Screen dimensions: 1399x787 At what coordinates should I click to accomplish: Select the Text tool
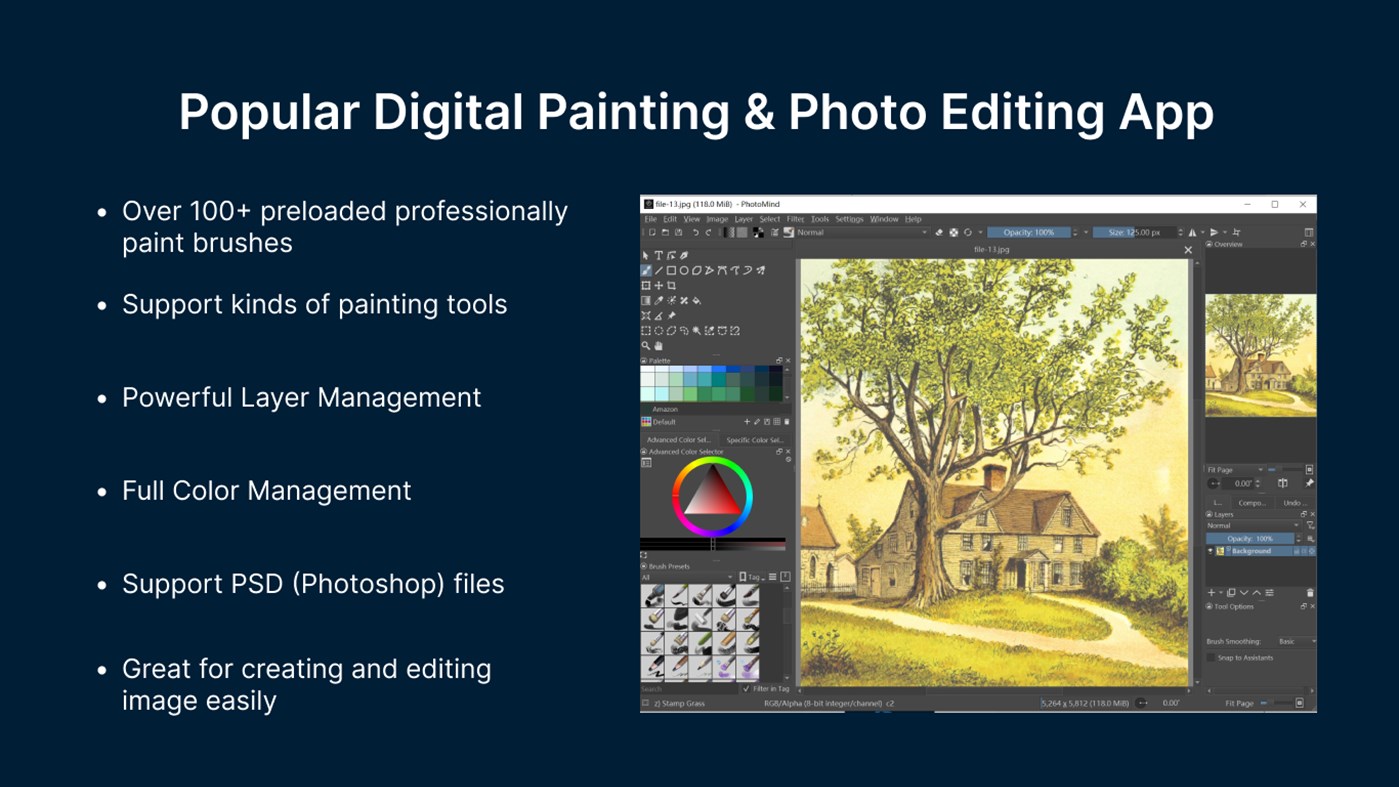click(x=659, y=255)
